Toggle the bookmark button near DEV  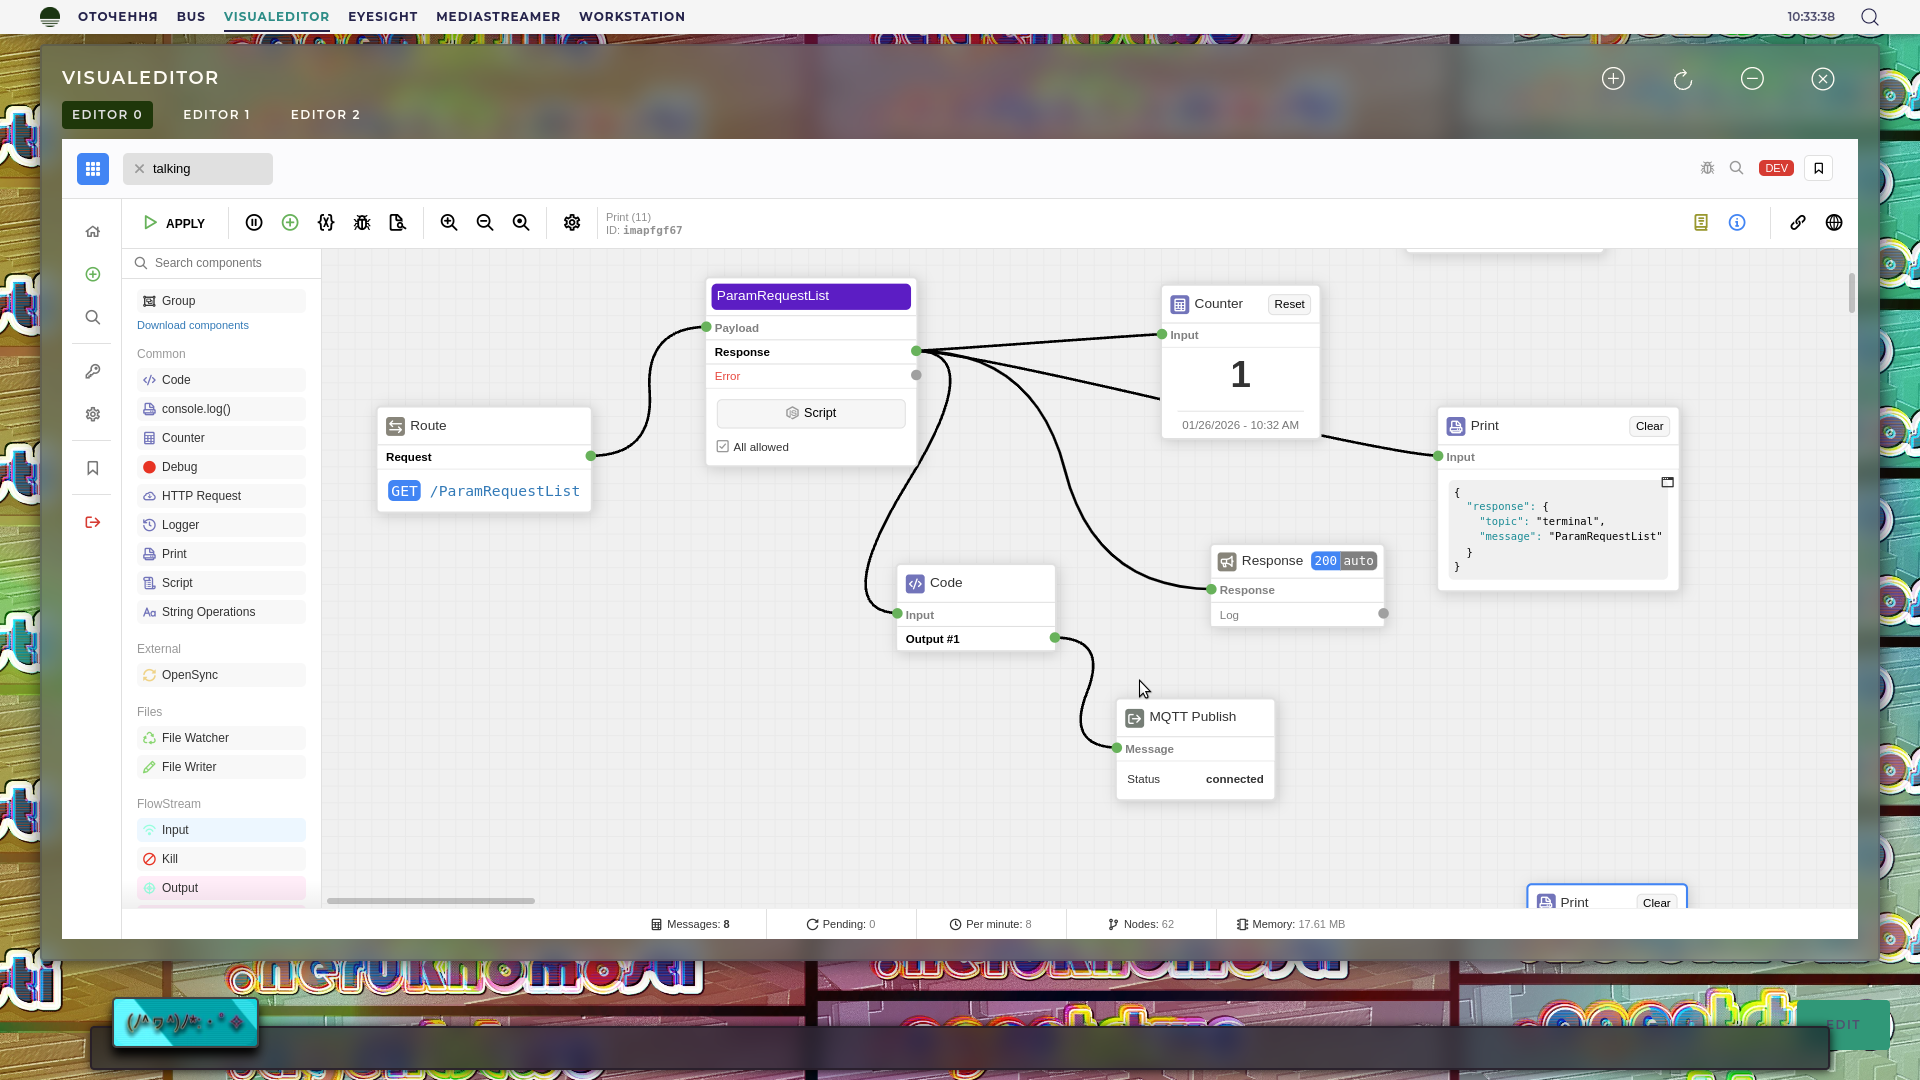pyautogui.click(x=1818, y=168)
